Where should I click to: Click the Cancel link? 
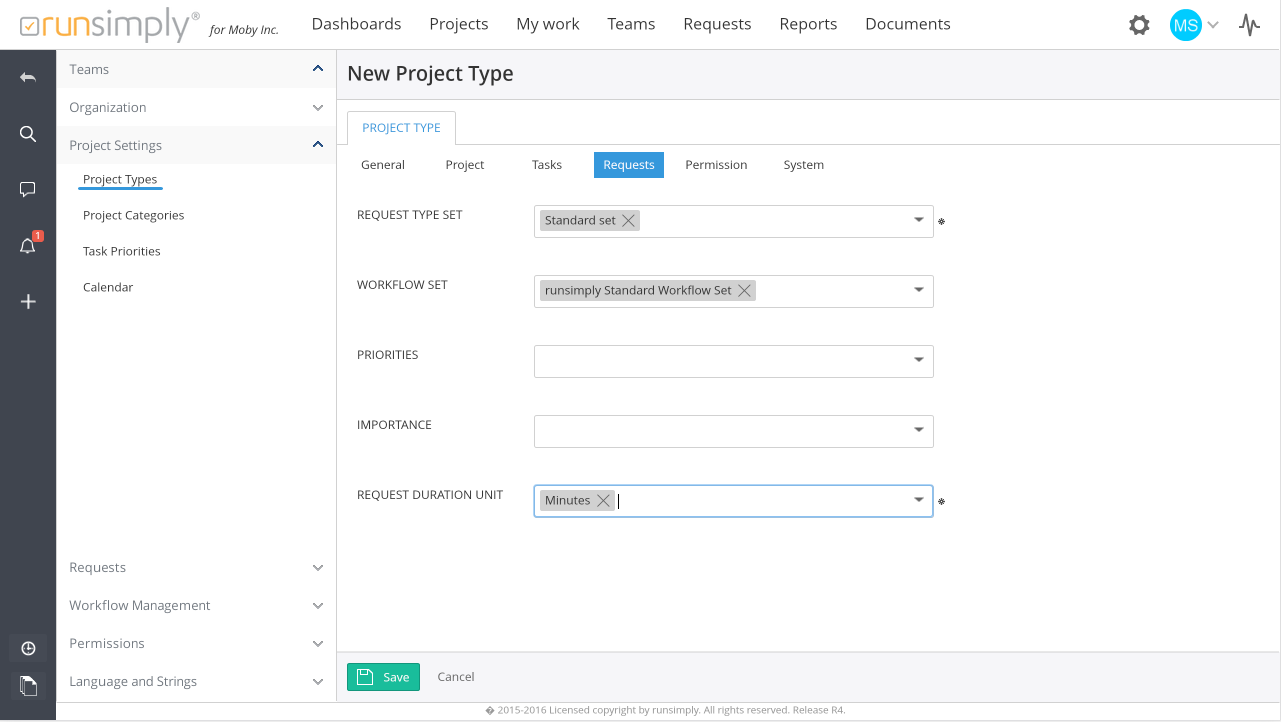tap(456, 677)
